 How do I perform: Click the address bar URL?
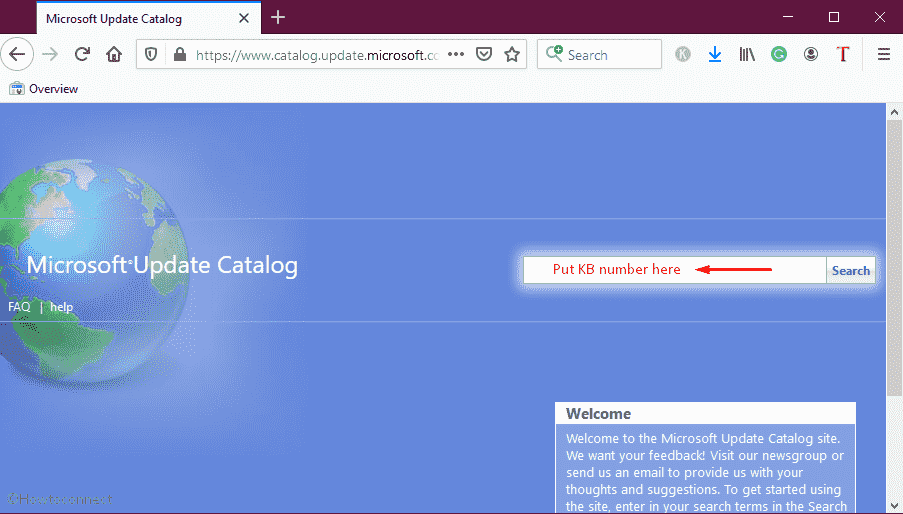click(317, 55)
